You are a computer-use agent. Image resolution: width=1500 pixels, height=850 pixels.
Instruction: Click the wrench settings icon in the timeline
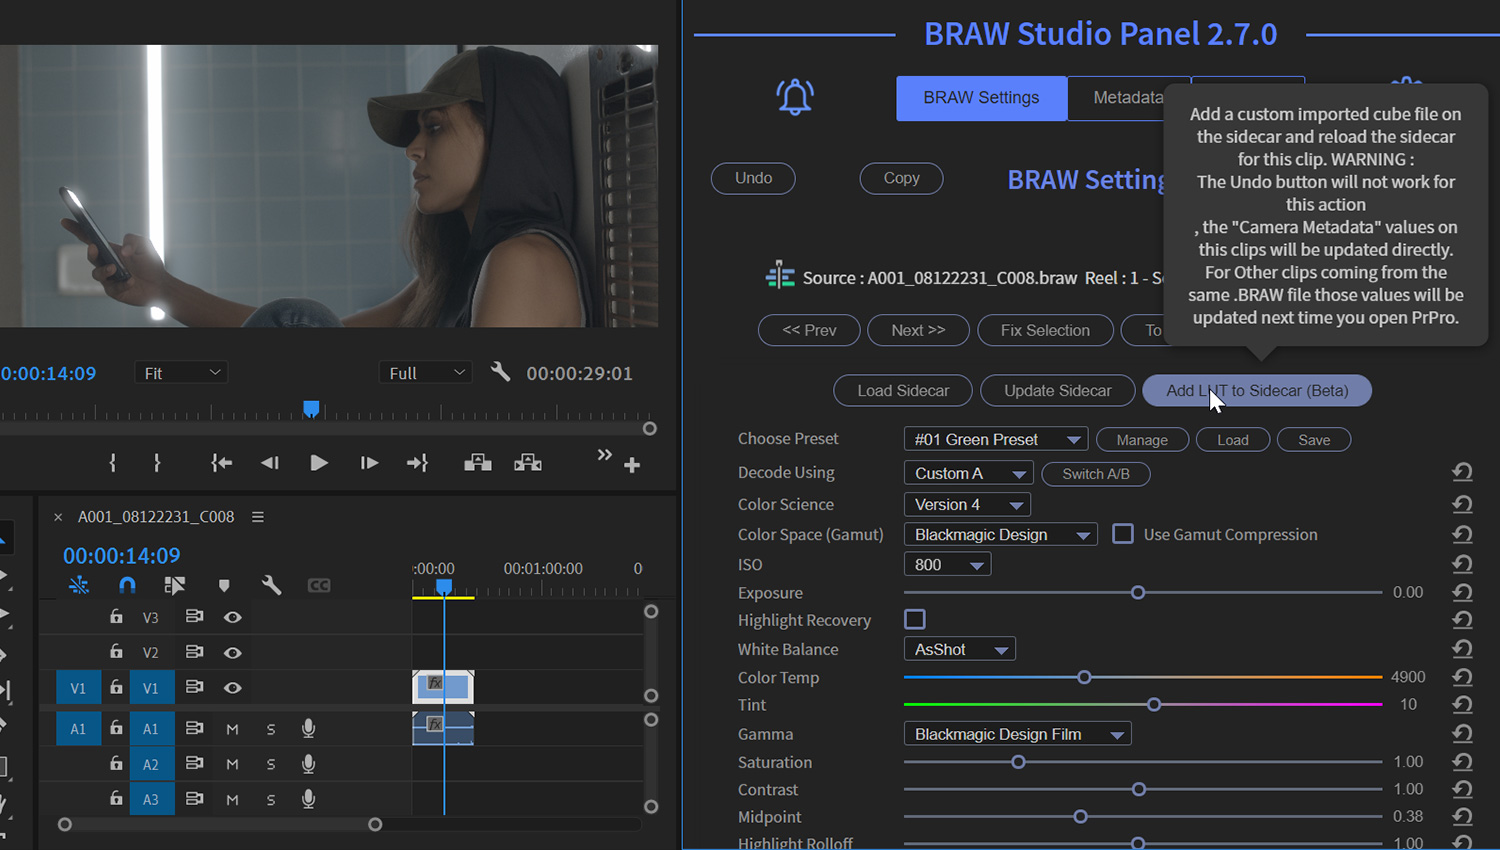271,585
